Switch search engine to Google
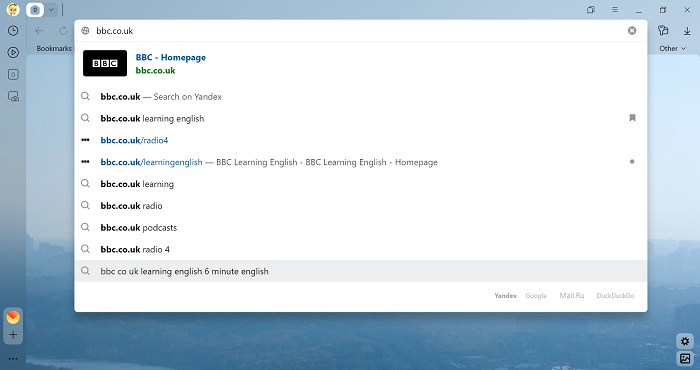The height and width of the screenshot is (370, 700). pyautogui.click(x=536, y=295)
